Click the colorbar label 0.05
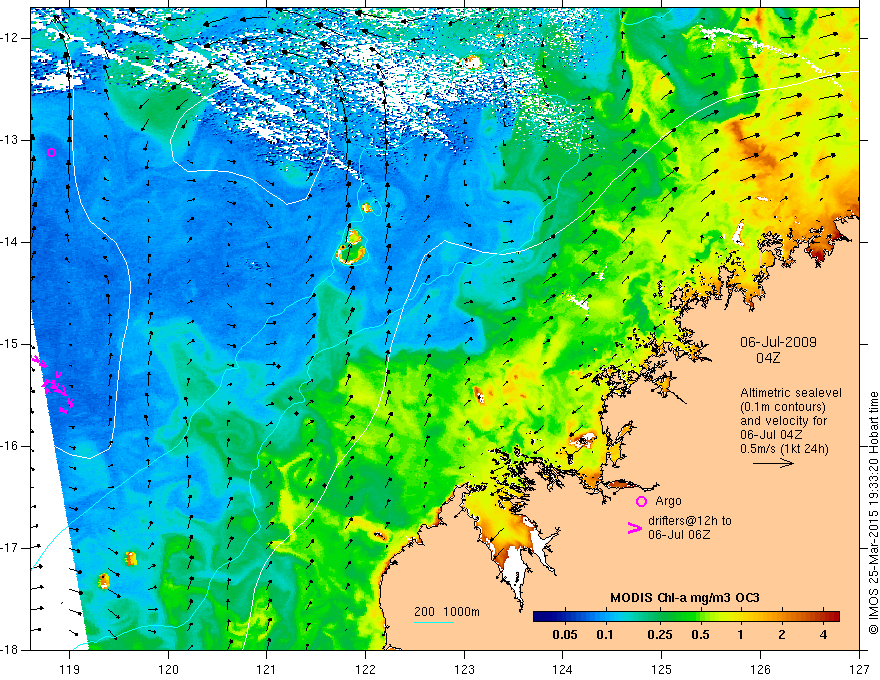The height and width of the screenshot is (680, 880). 565,635
